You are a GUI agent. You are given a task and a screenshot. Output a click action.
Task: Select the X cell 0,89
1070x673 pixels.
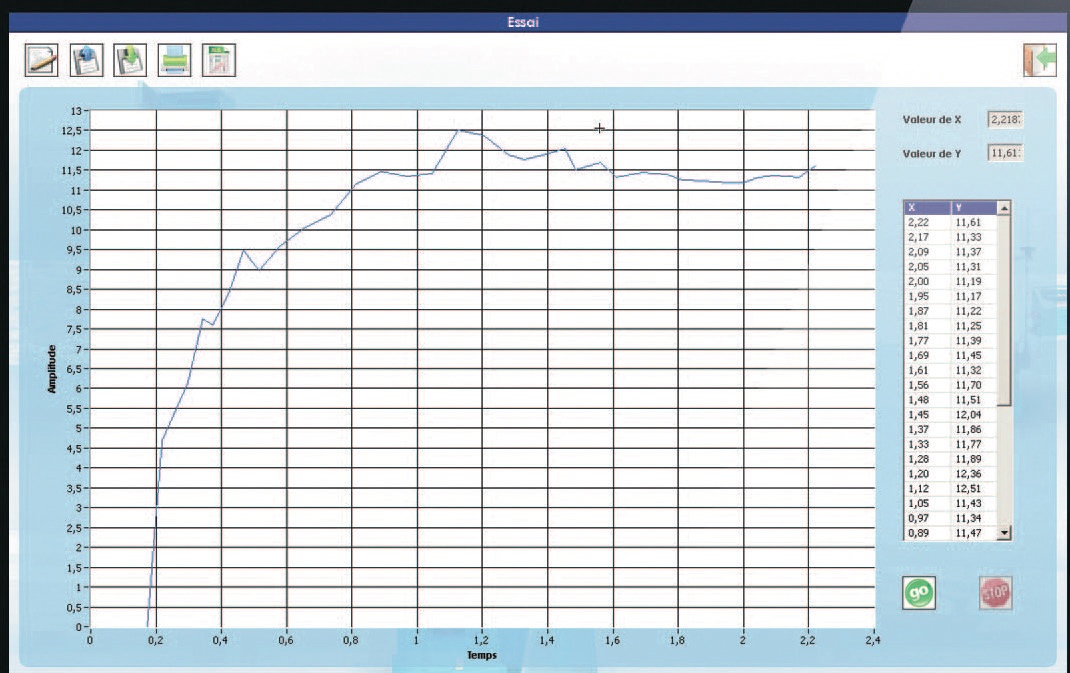point(927,533)
